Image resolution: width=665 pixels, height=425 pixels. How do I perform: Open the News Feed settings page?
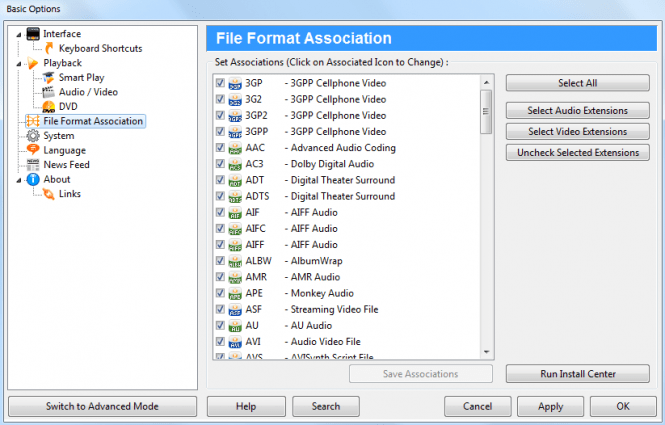[67, 165]
